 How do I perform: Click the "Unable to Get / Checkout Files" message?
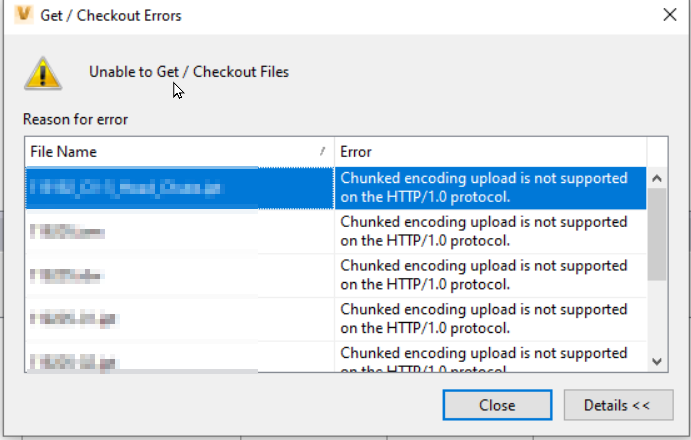click(x=189, y=72)
